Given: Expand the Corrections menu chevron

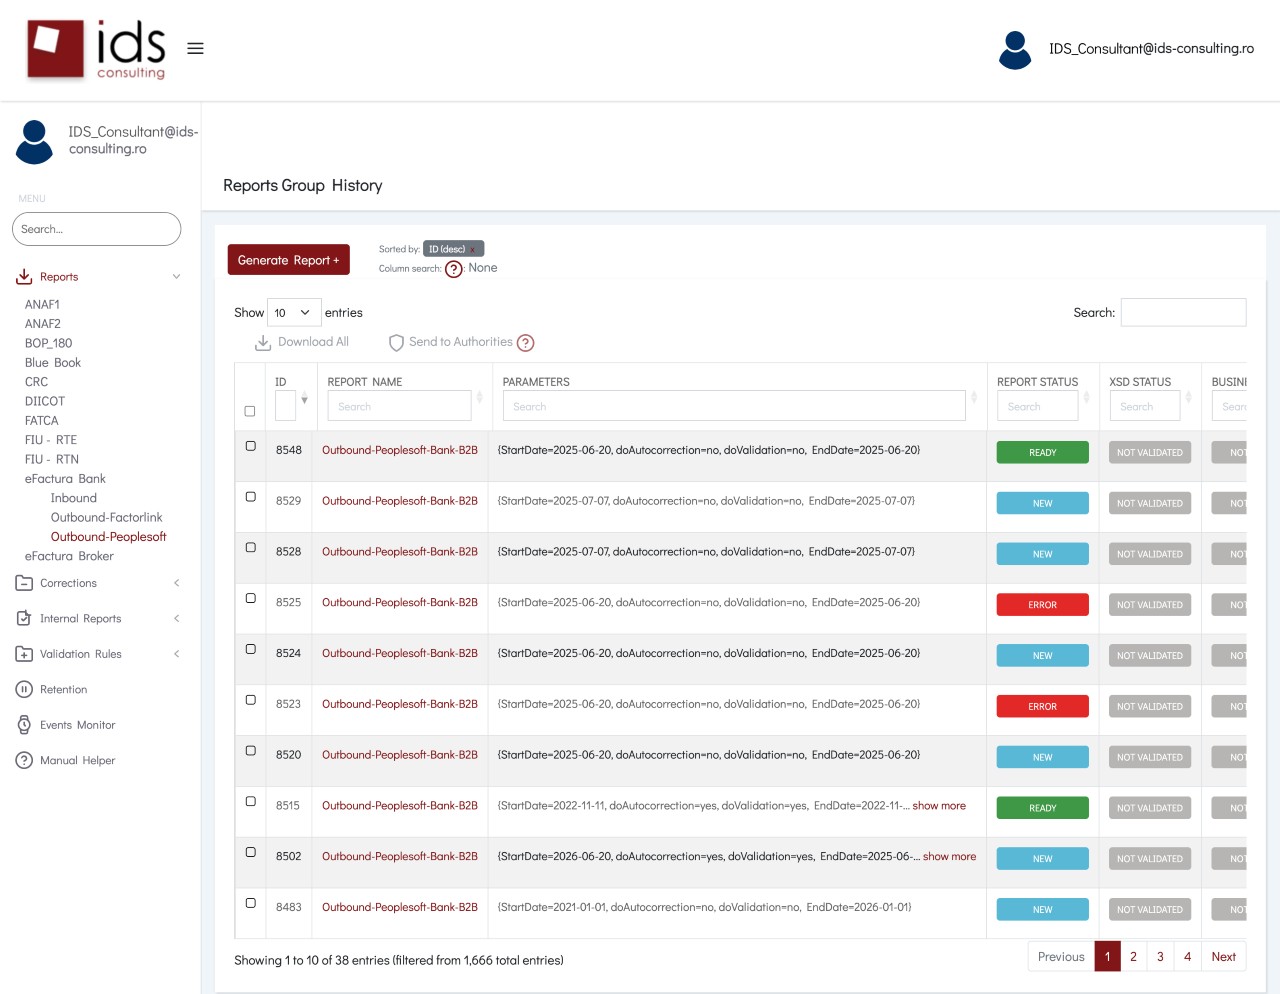Looking at the screenshot, I should pyautogui.click(x=176, y=583).
